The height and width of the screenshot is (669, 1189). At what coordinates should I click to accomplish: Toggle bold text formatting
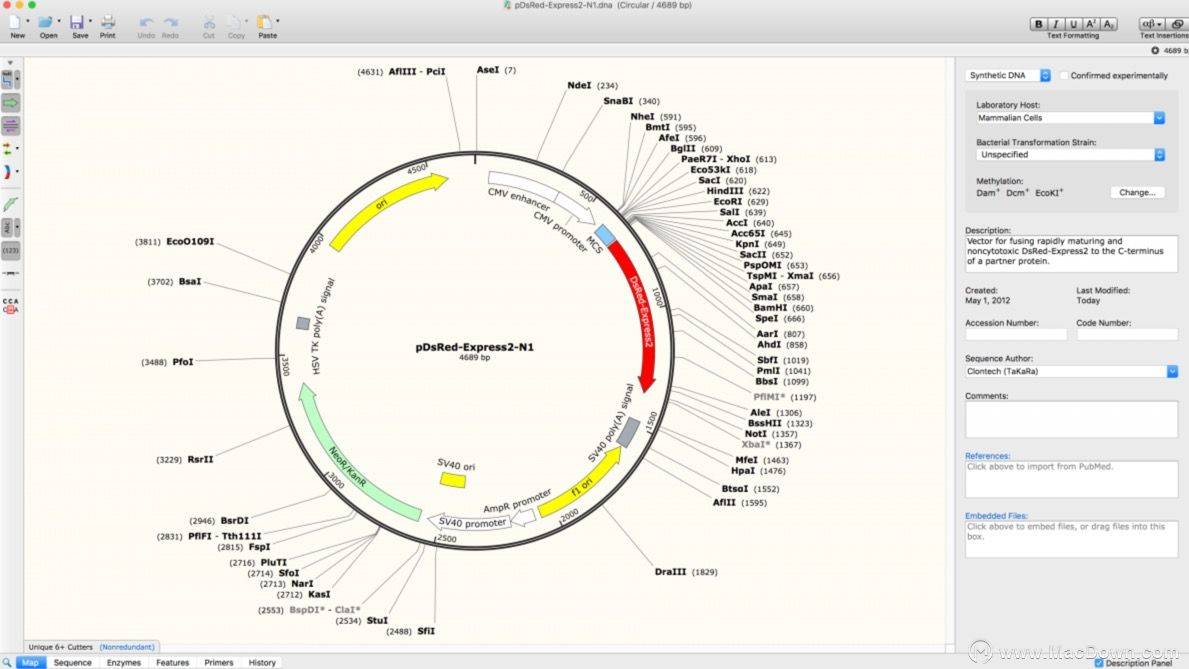(x=1040, y=22)
